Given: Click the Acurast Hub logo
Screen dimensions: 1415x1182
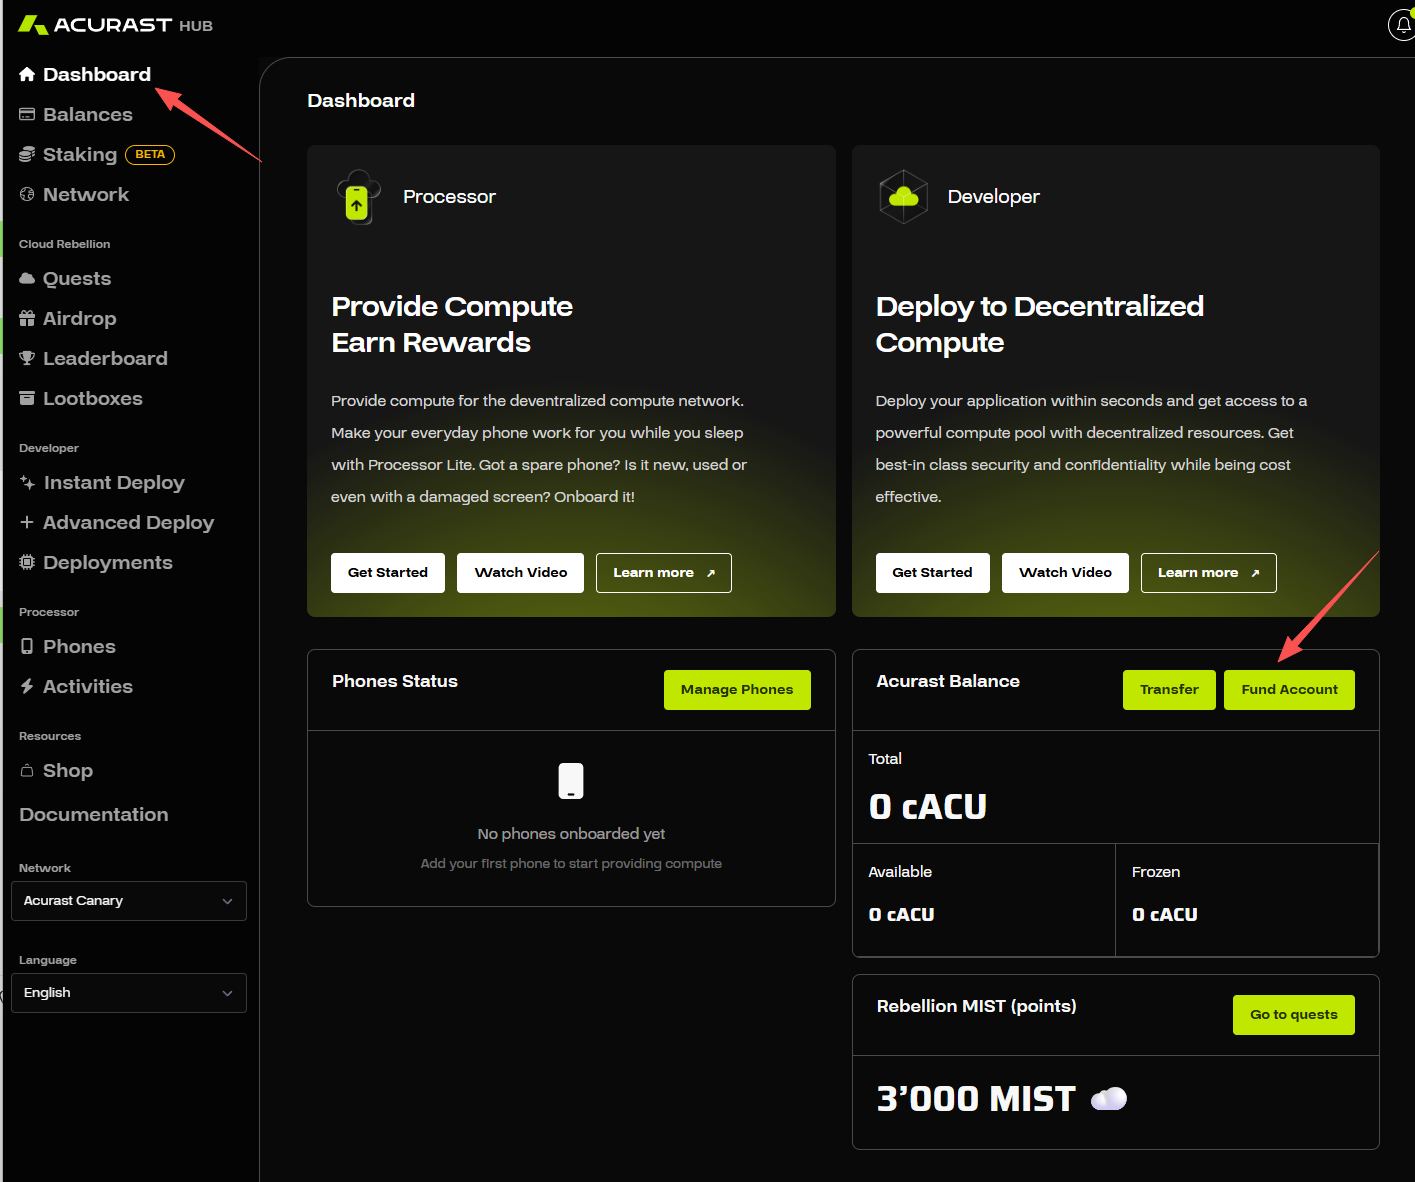Looking at the screenshot, I should tap(115, 25).
